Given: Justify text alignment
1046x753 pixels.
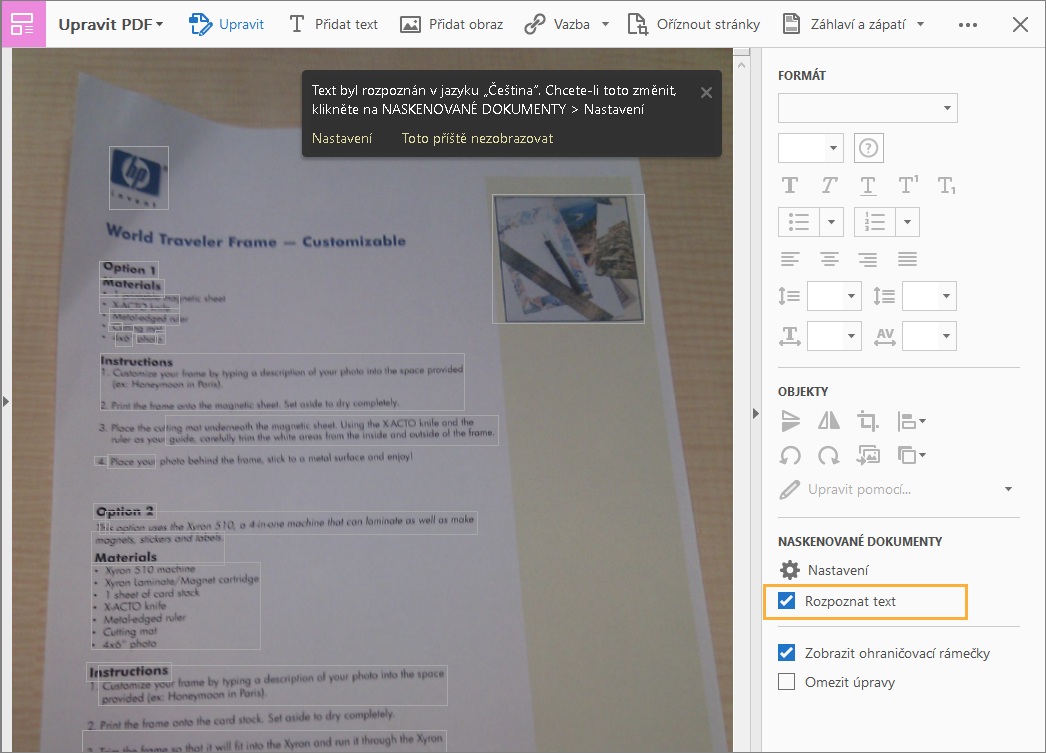Looking at the screenshot, I should coord(907,259).
